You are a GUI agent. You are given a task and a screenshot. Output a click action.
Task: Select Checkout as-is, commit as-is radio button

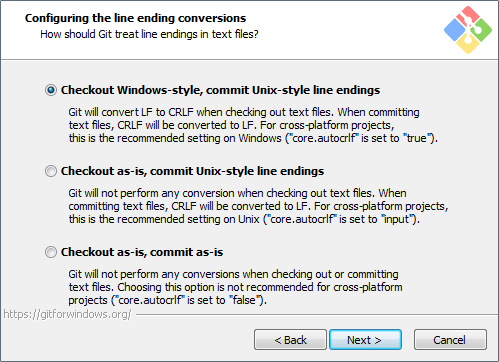51,252
